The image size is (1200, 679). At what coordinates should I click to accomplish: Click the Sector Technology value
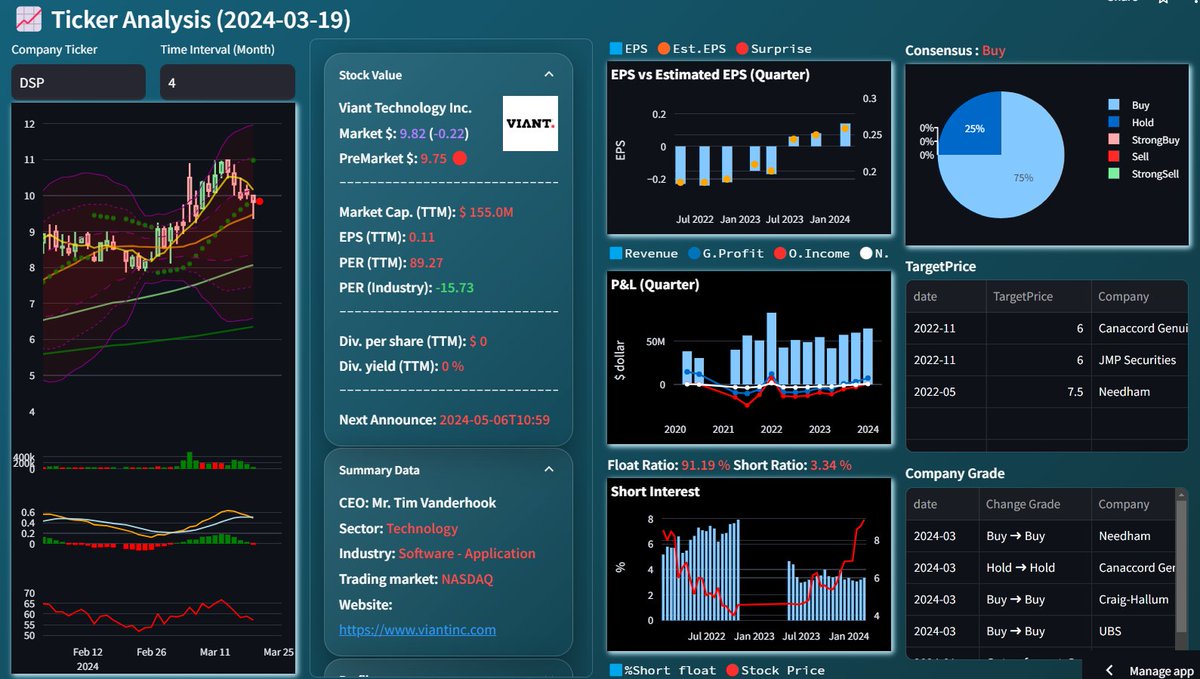pyautogui.click(x=422, y=528)
